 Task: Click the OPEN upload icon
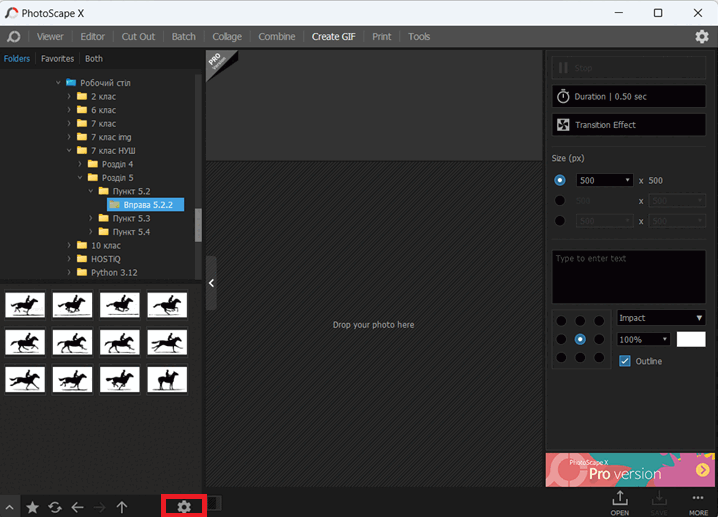coord(620,503)
